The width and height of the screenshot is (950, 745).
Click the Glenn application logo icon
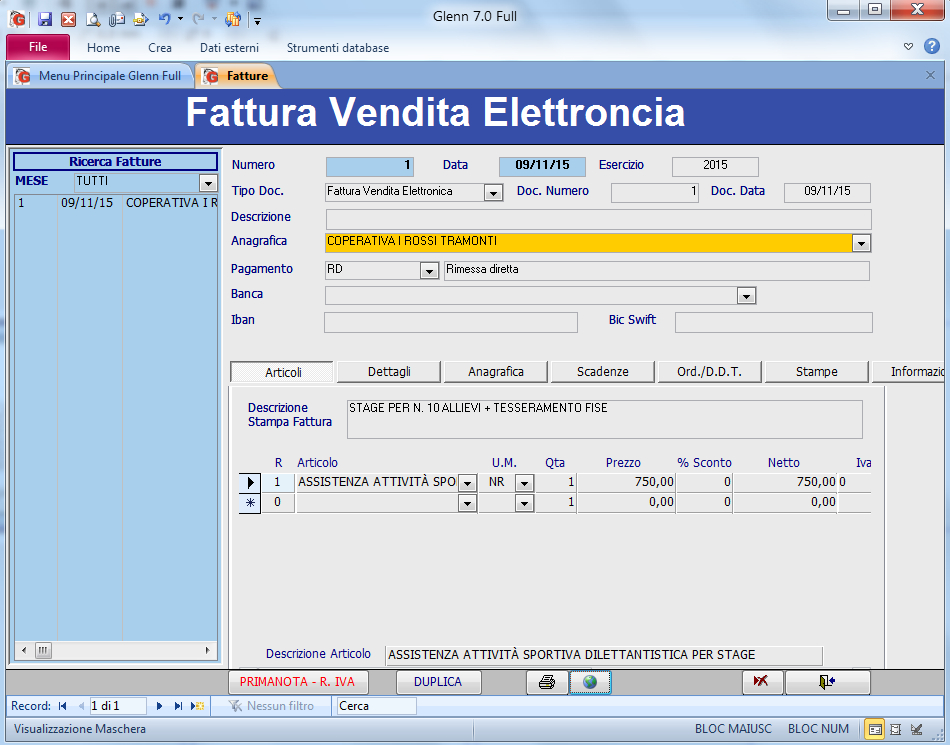tap(18, 19)
